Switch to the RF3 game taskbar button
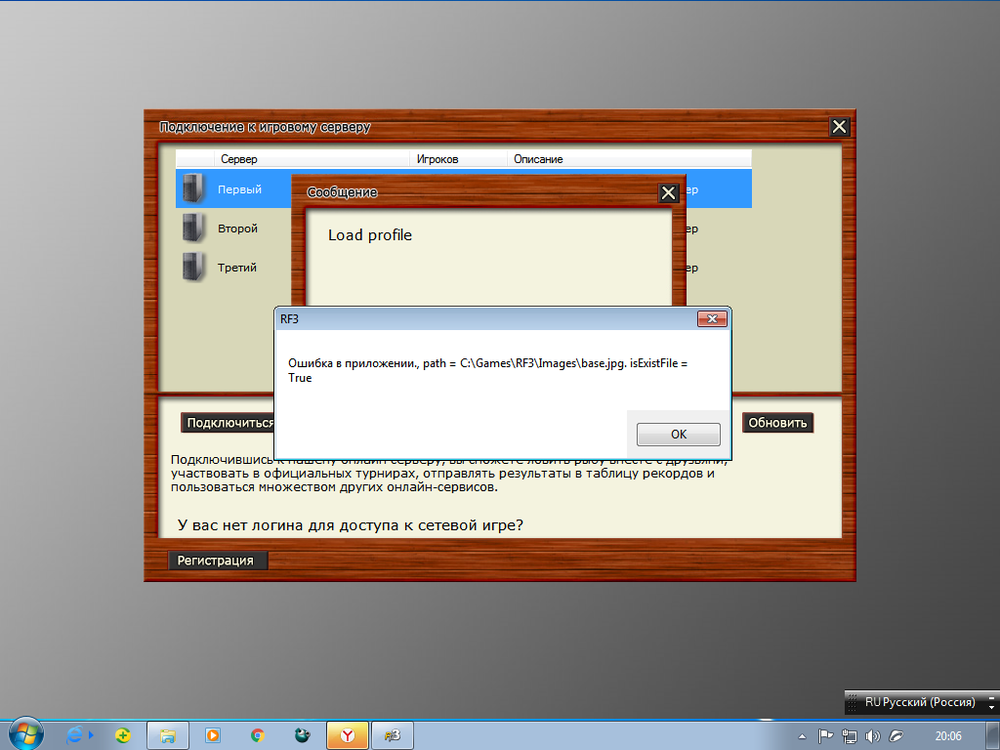The image size is (1000, 750). [x=393, y=735]
